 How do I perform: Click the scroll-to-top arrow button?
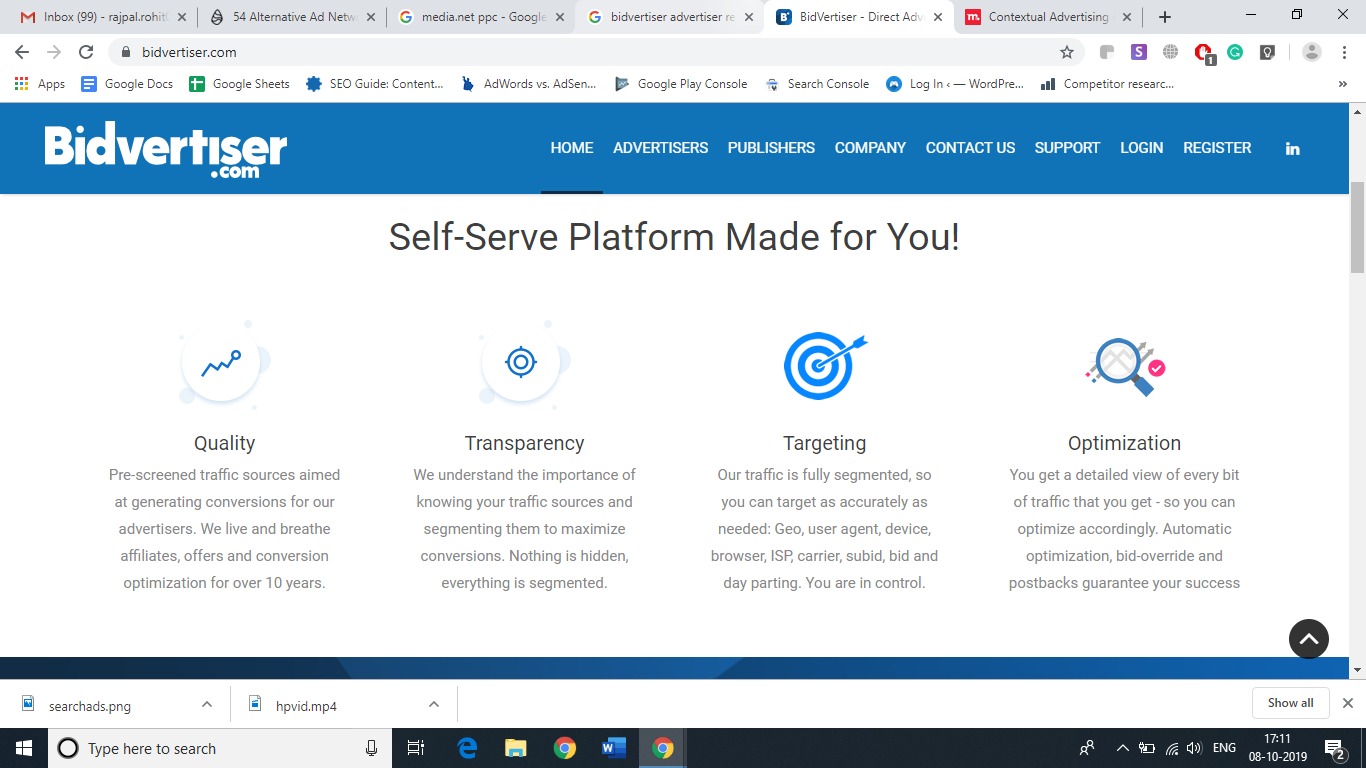pos(1309,638)
